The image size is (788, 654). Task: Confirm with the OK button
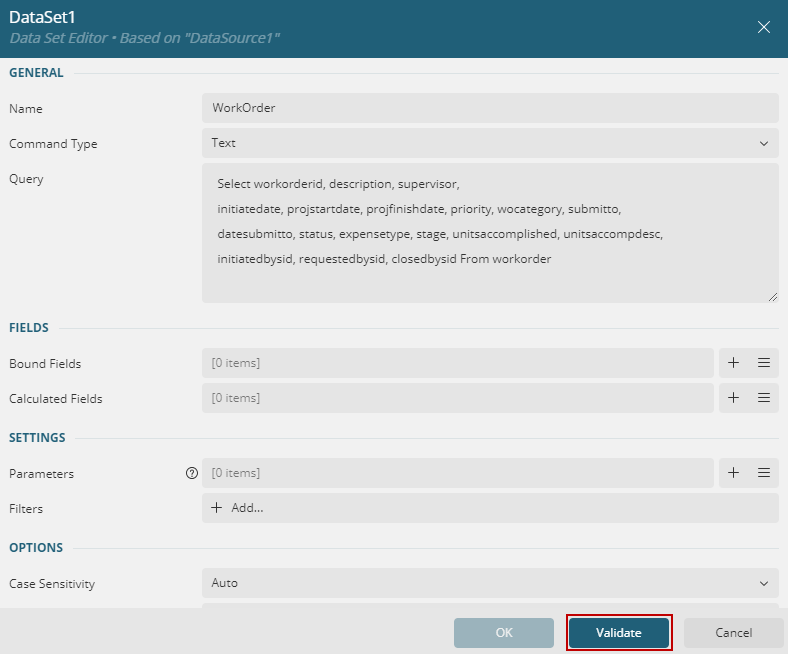tap(504, 633)
